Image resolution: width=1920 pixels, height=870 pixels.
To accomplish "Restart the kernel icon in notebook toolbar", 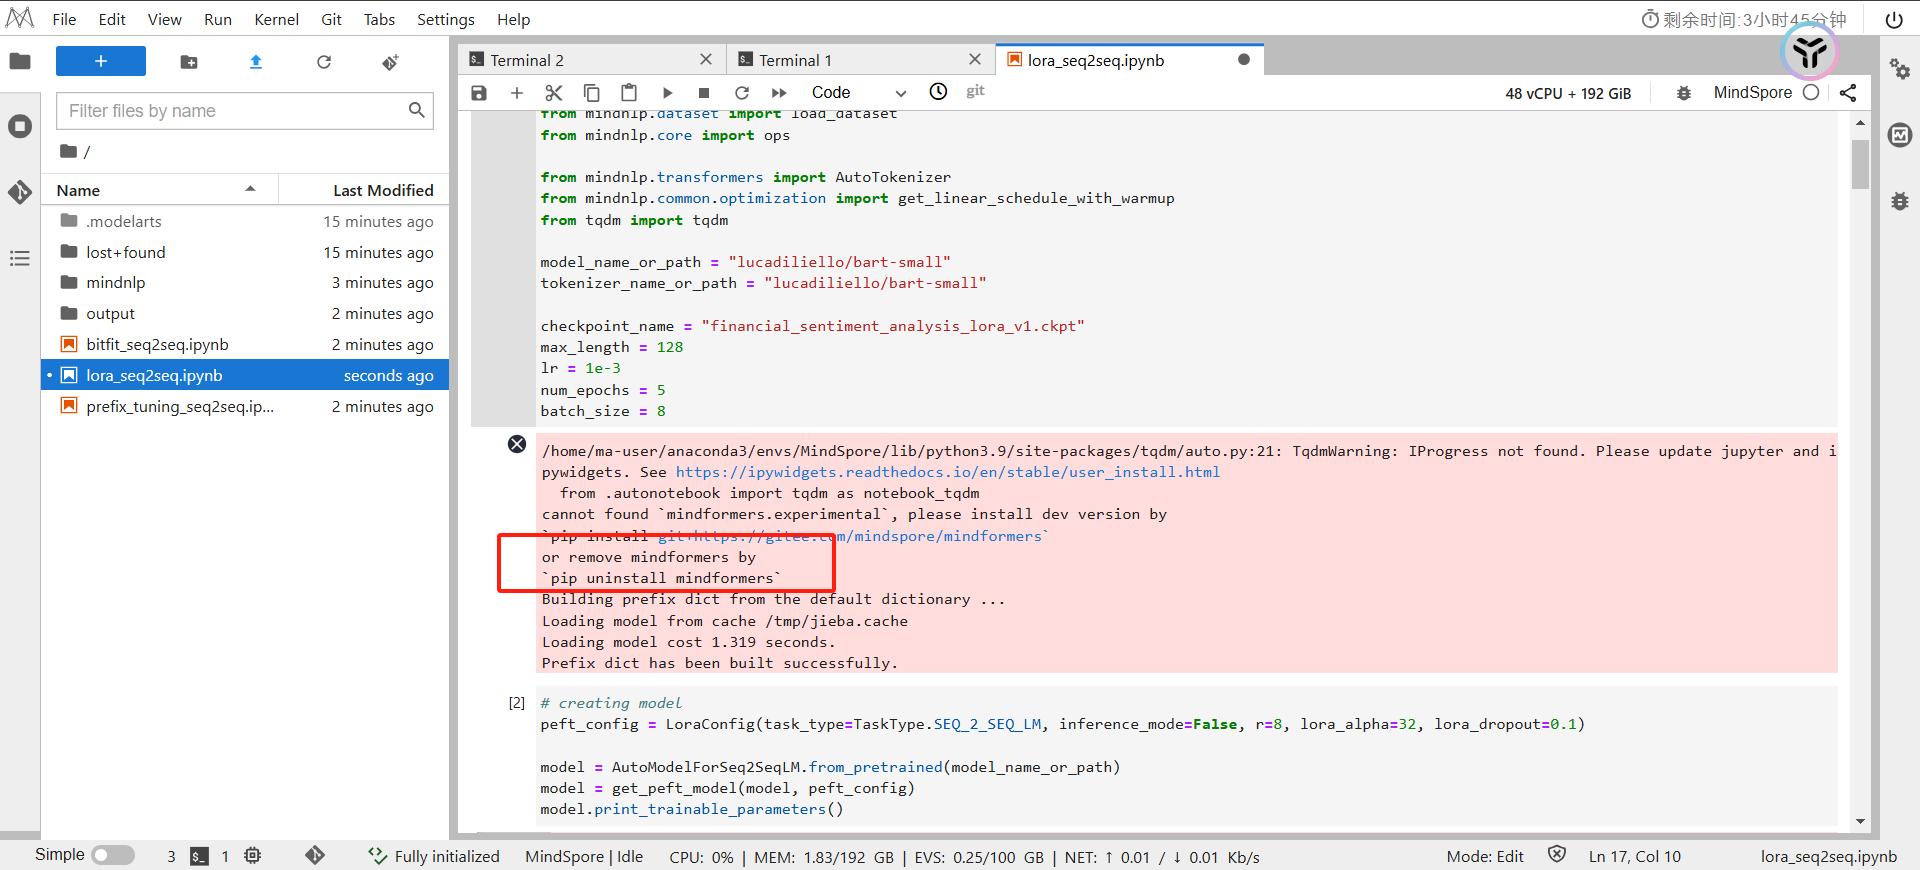I will click(x=741, y=93).
